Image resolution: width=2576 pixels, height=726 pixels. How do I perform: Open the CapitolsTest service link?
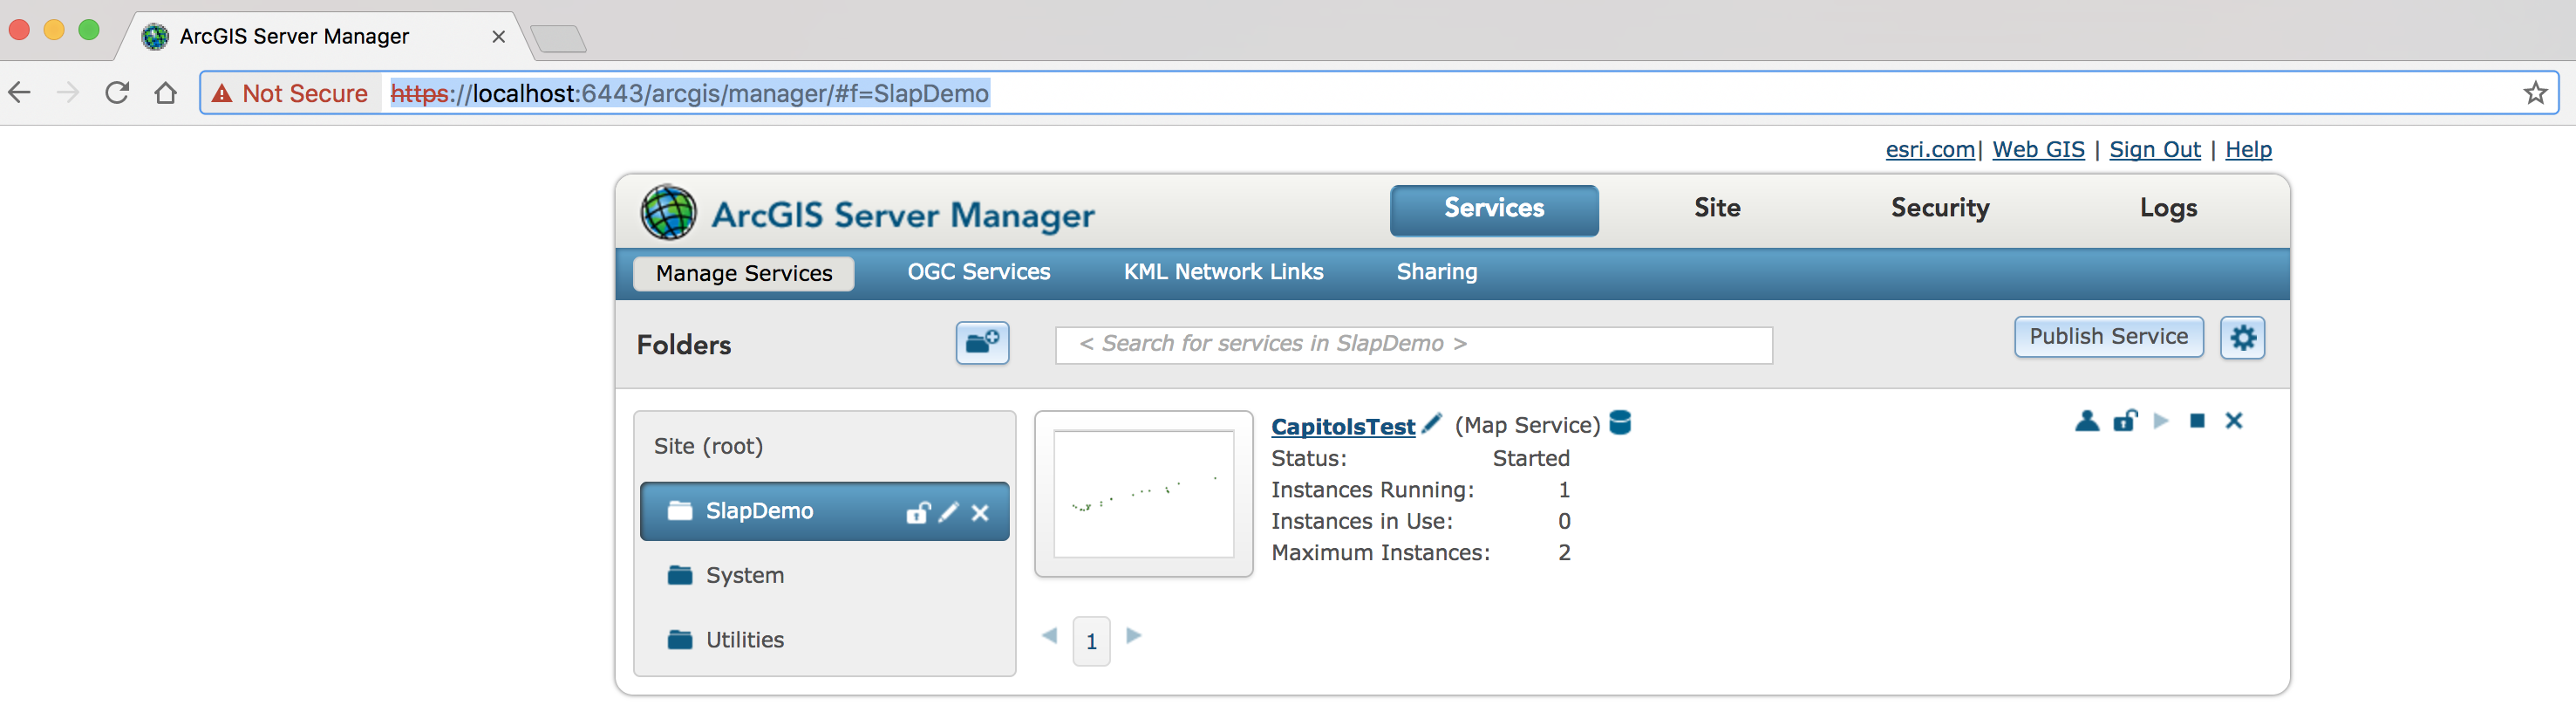pyautogui.click(x=1343, y=426)
